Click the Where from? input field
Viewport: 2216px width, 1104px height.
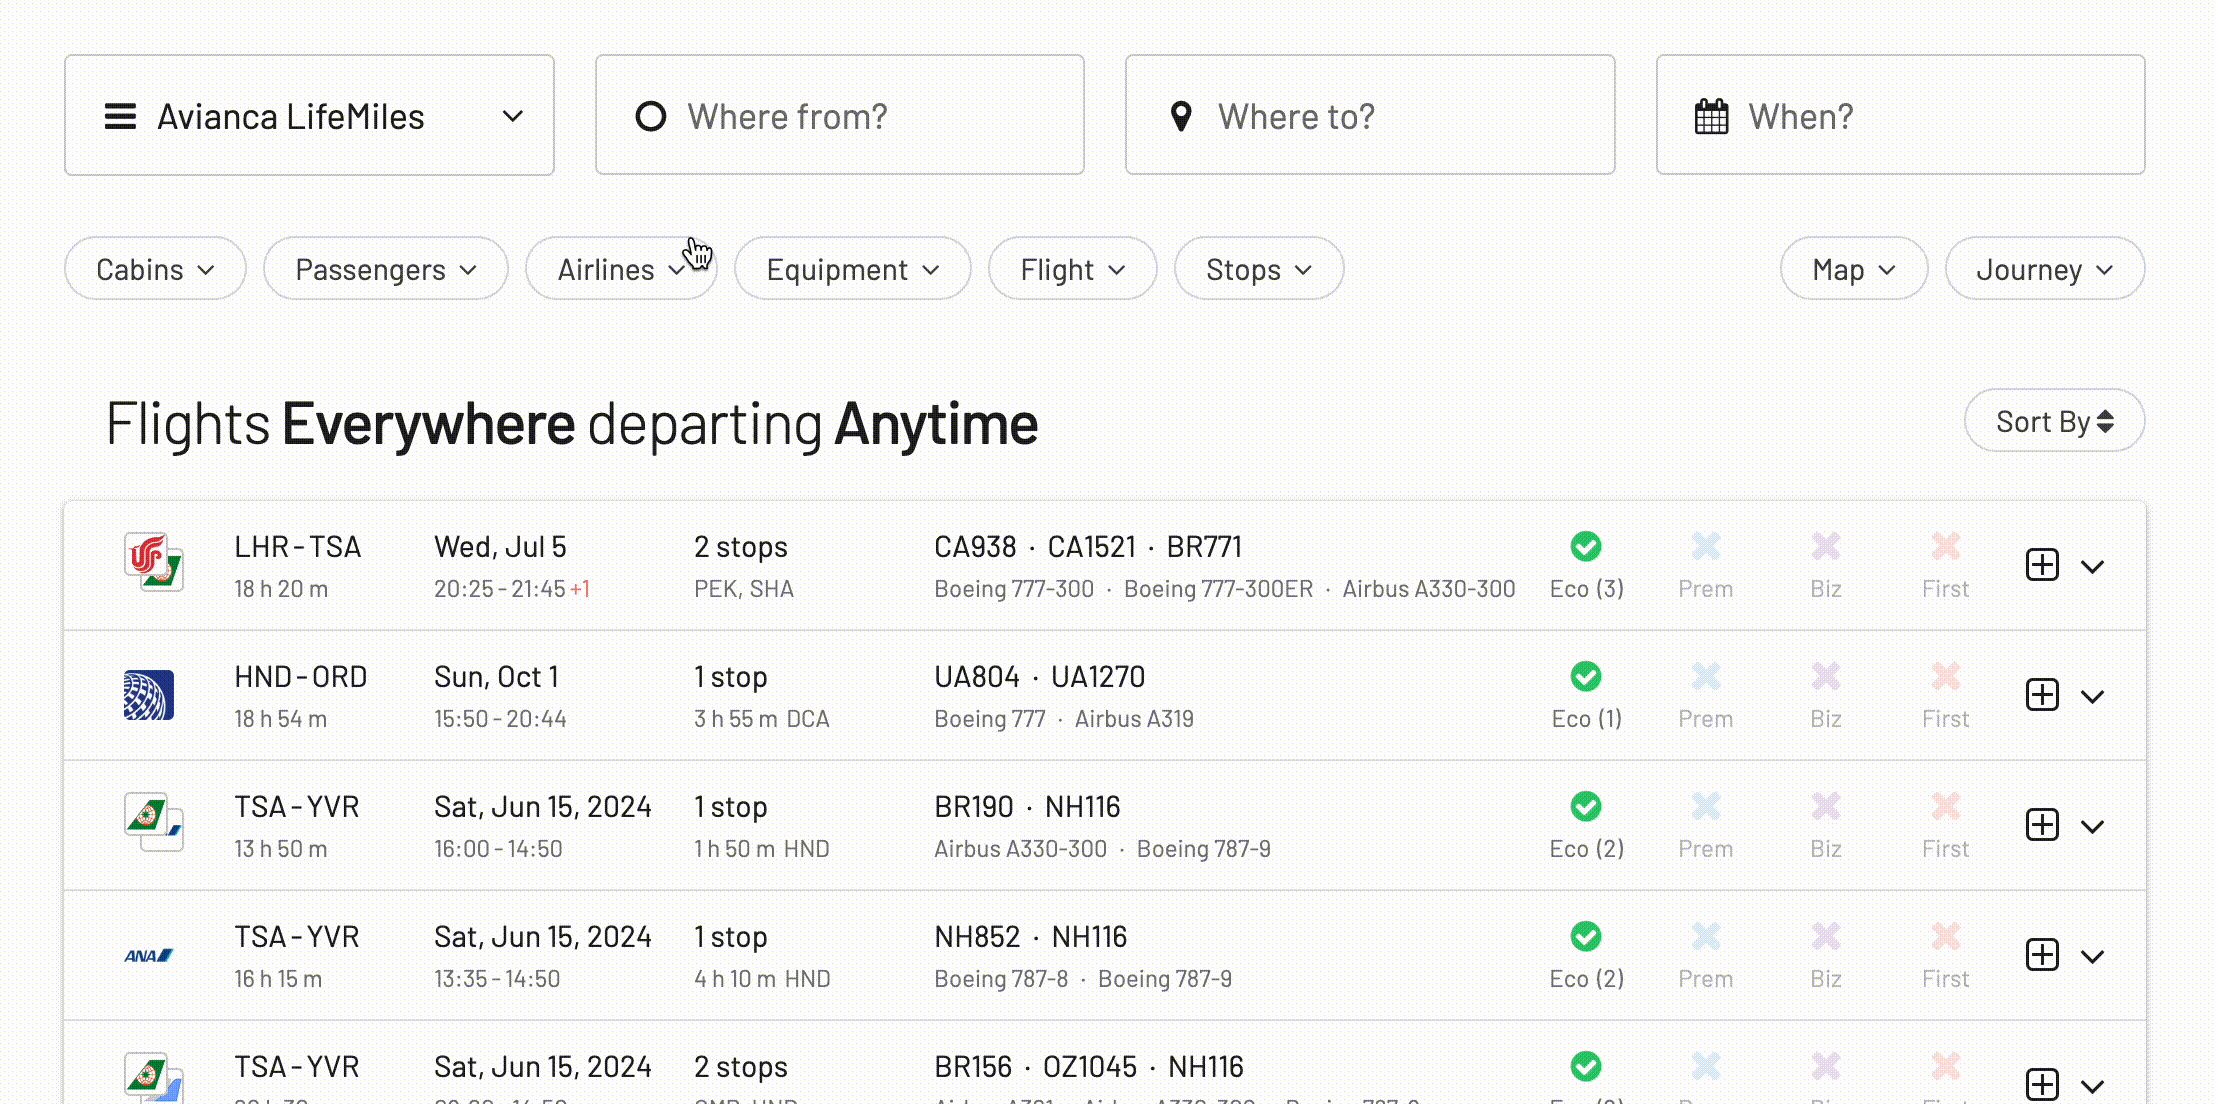coord(840,115)
